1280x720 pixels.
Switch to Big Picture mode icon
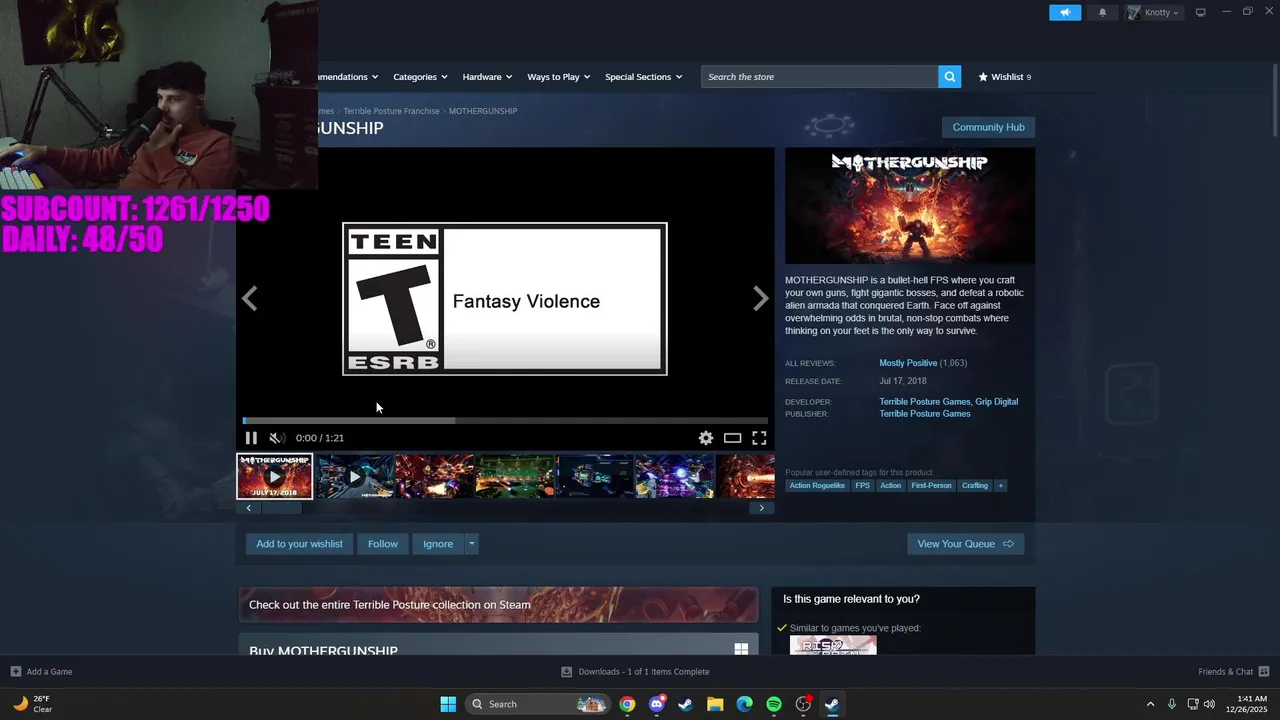[1201, 12]
